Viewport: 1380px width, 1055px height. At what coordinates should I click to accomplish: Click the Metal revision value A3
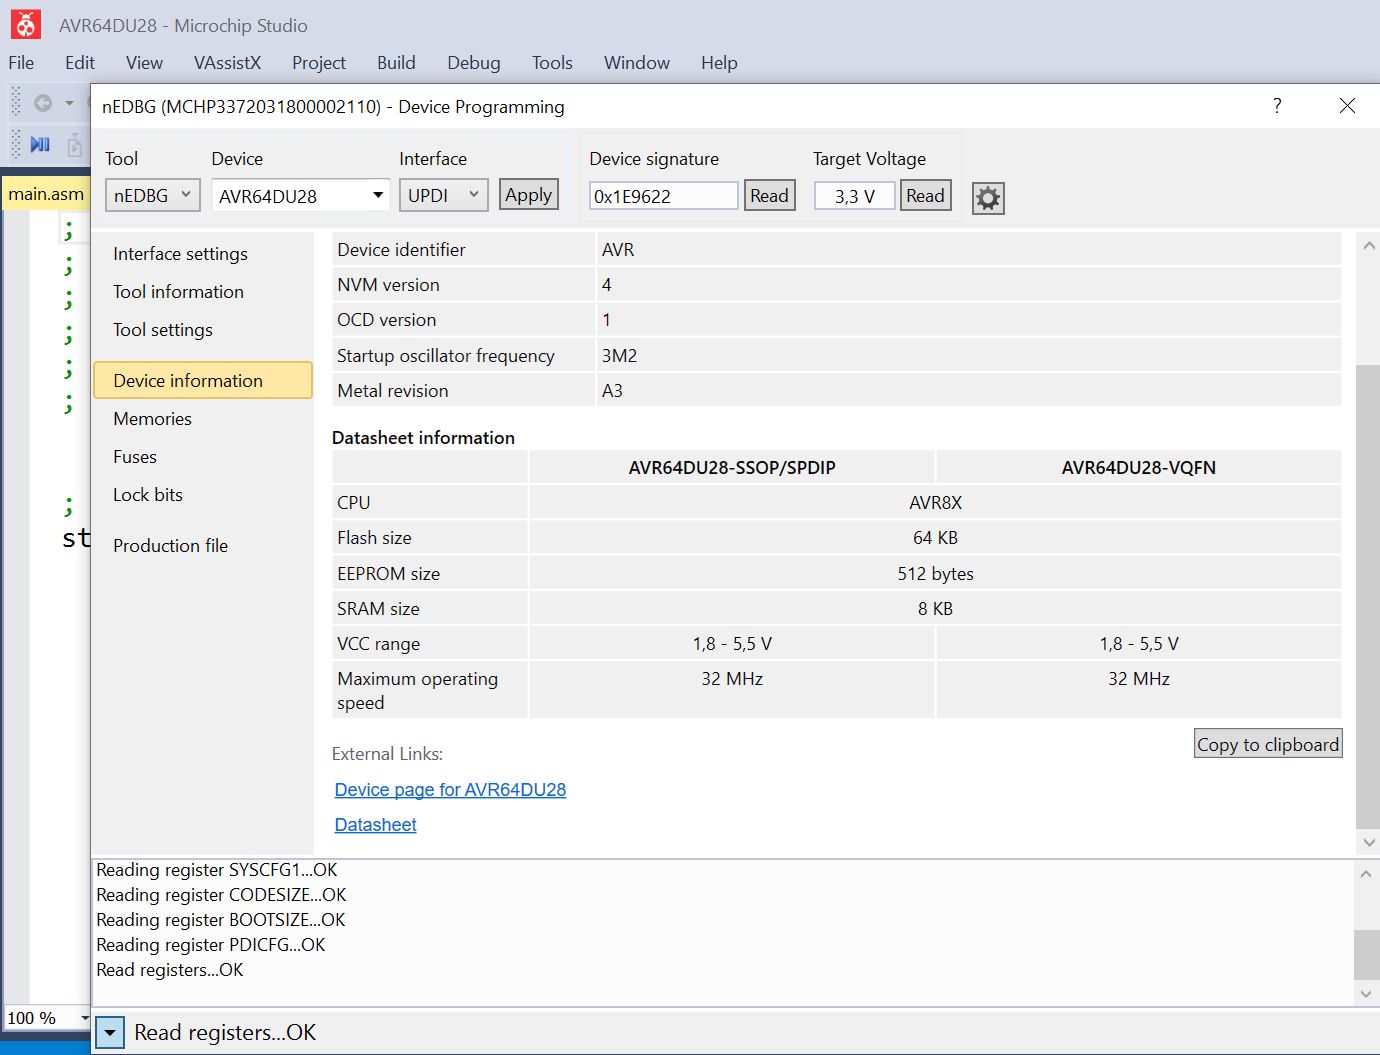pyautogui.click(x=612, y=391)
